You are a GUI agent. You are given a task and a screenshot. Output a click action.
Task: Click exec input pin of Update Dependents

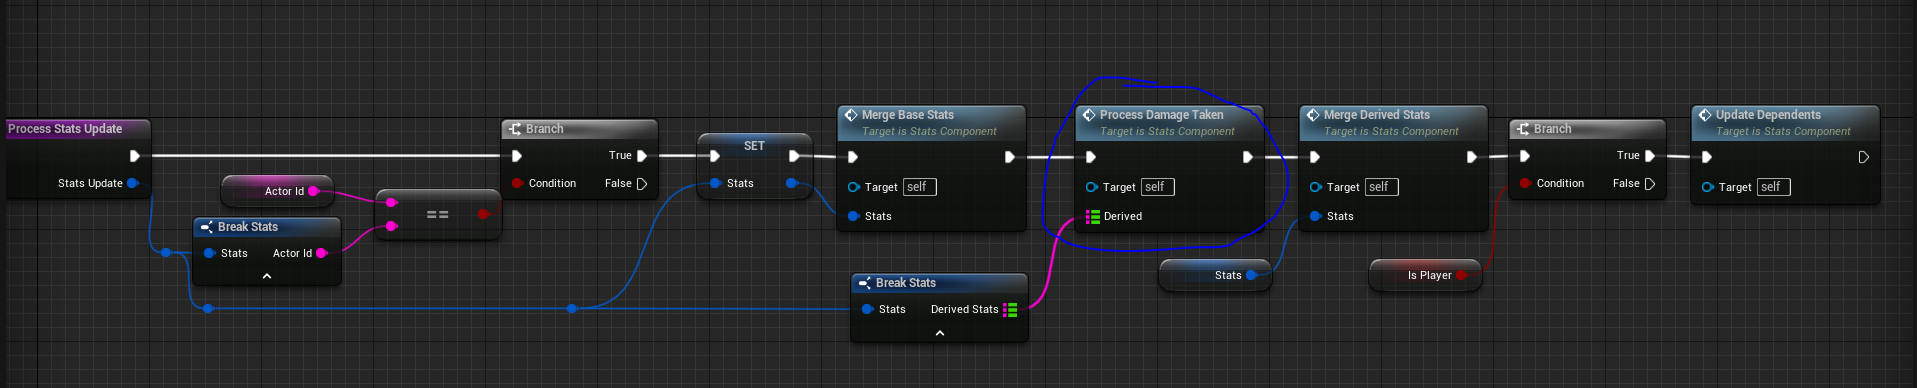[1707, 157]
